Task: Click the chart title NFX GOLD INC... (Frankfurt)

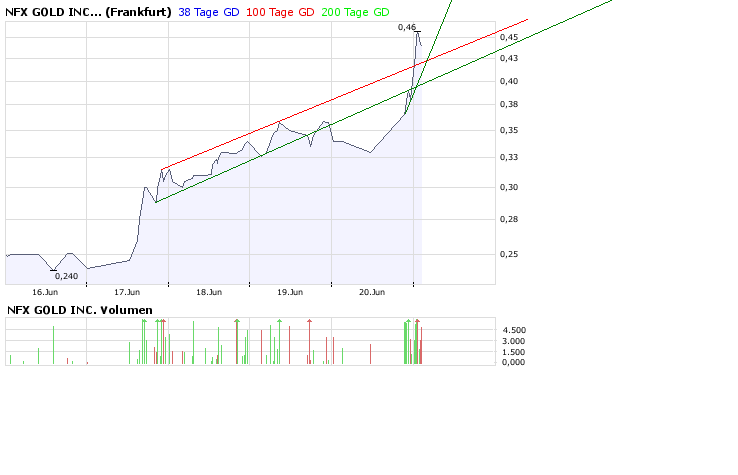Action: tap(88, 12)
